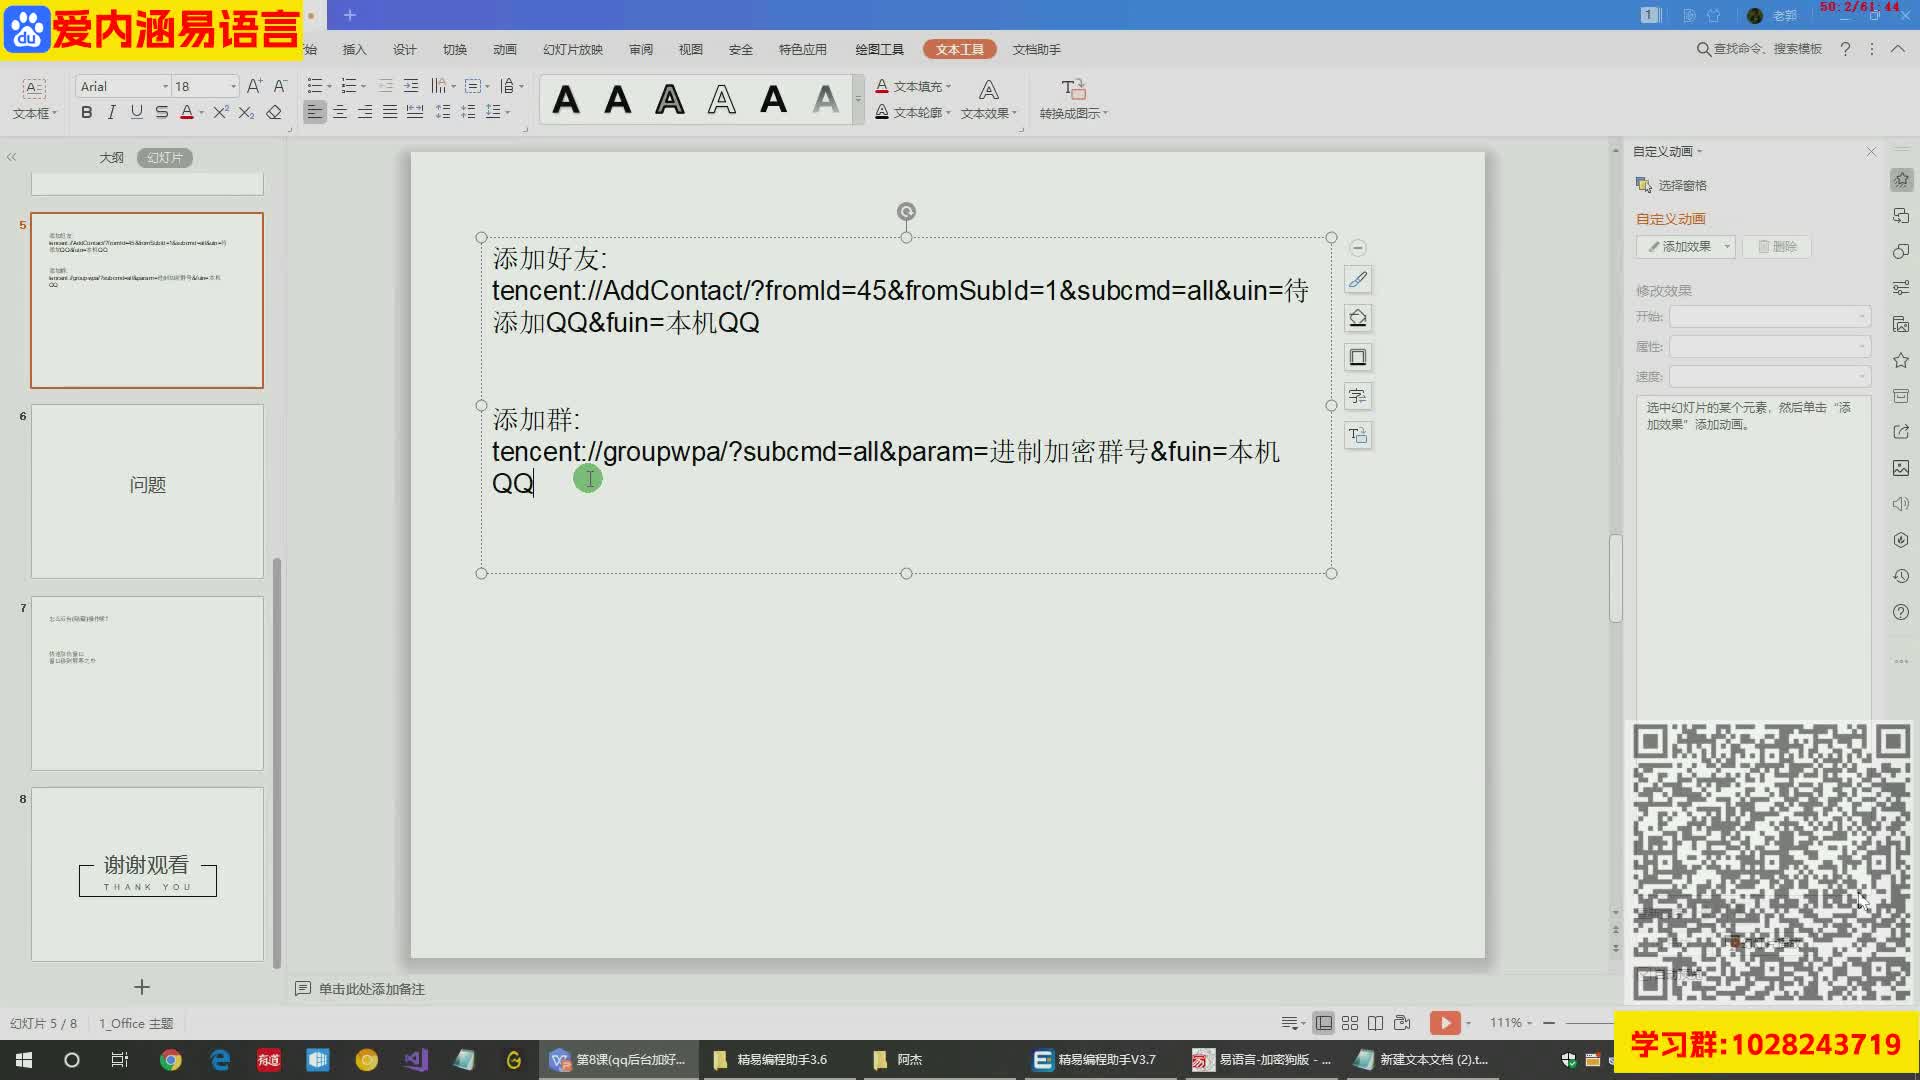Click the shape outline floating icon
1920x1080 pixels.
(x=1358, y=357)
